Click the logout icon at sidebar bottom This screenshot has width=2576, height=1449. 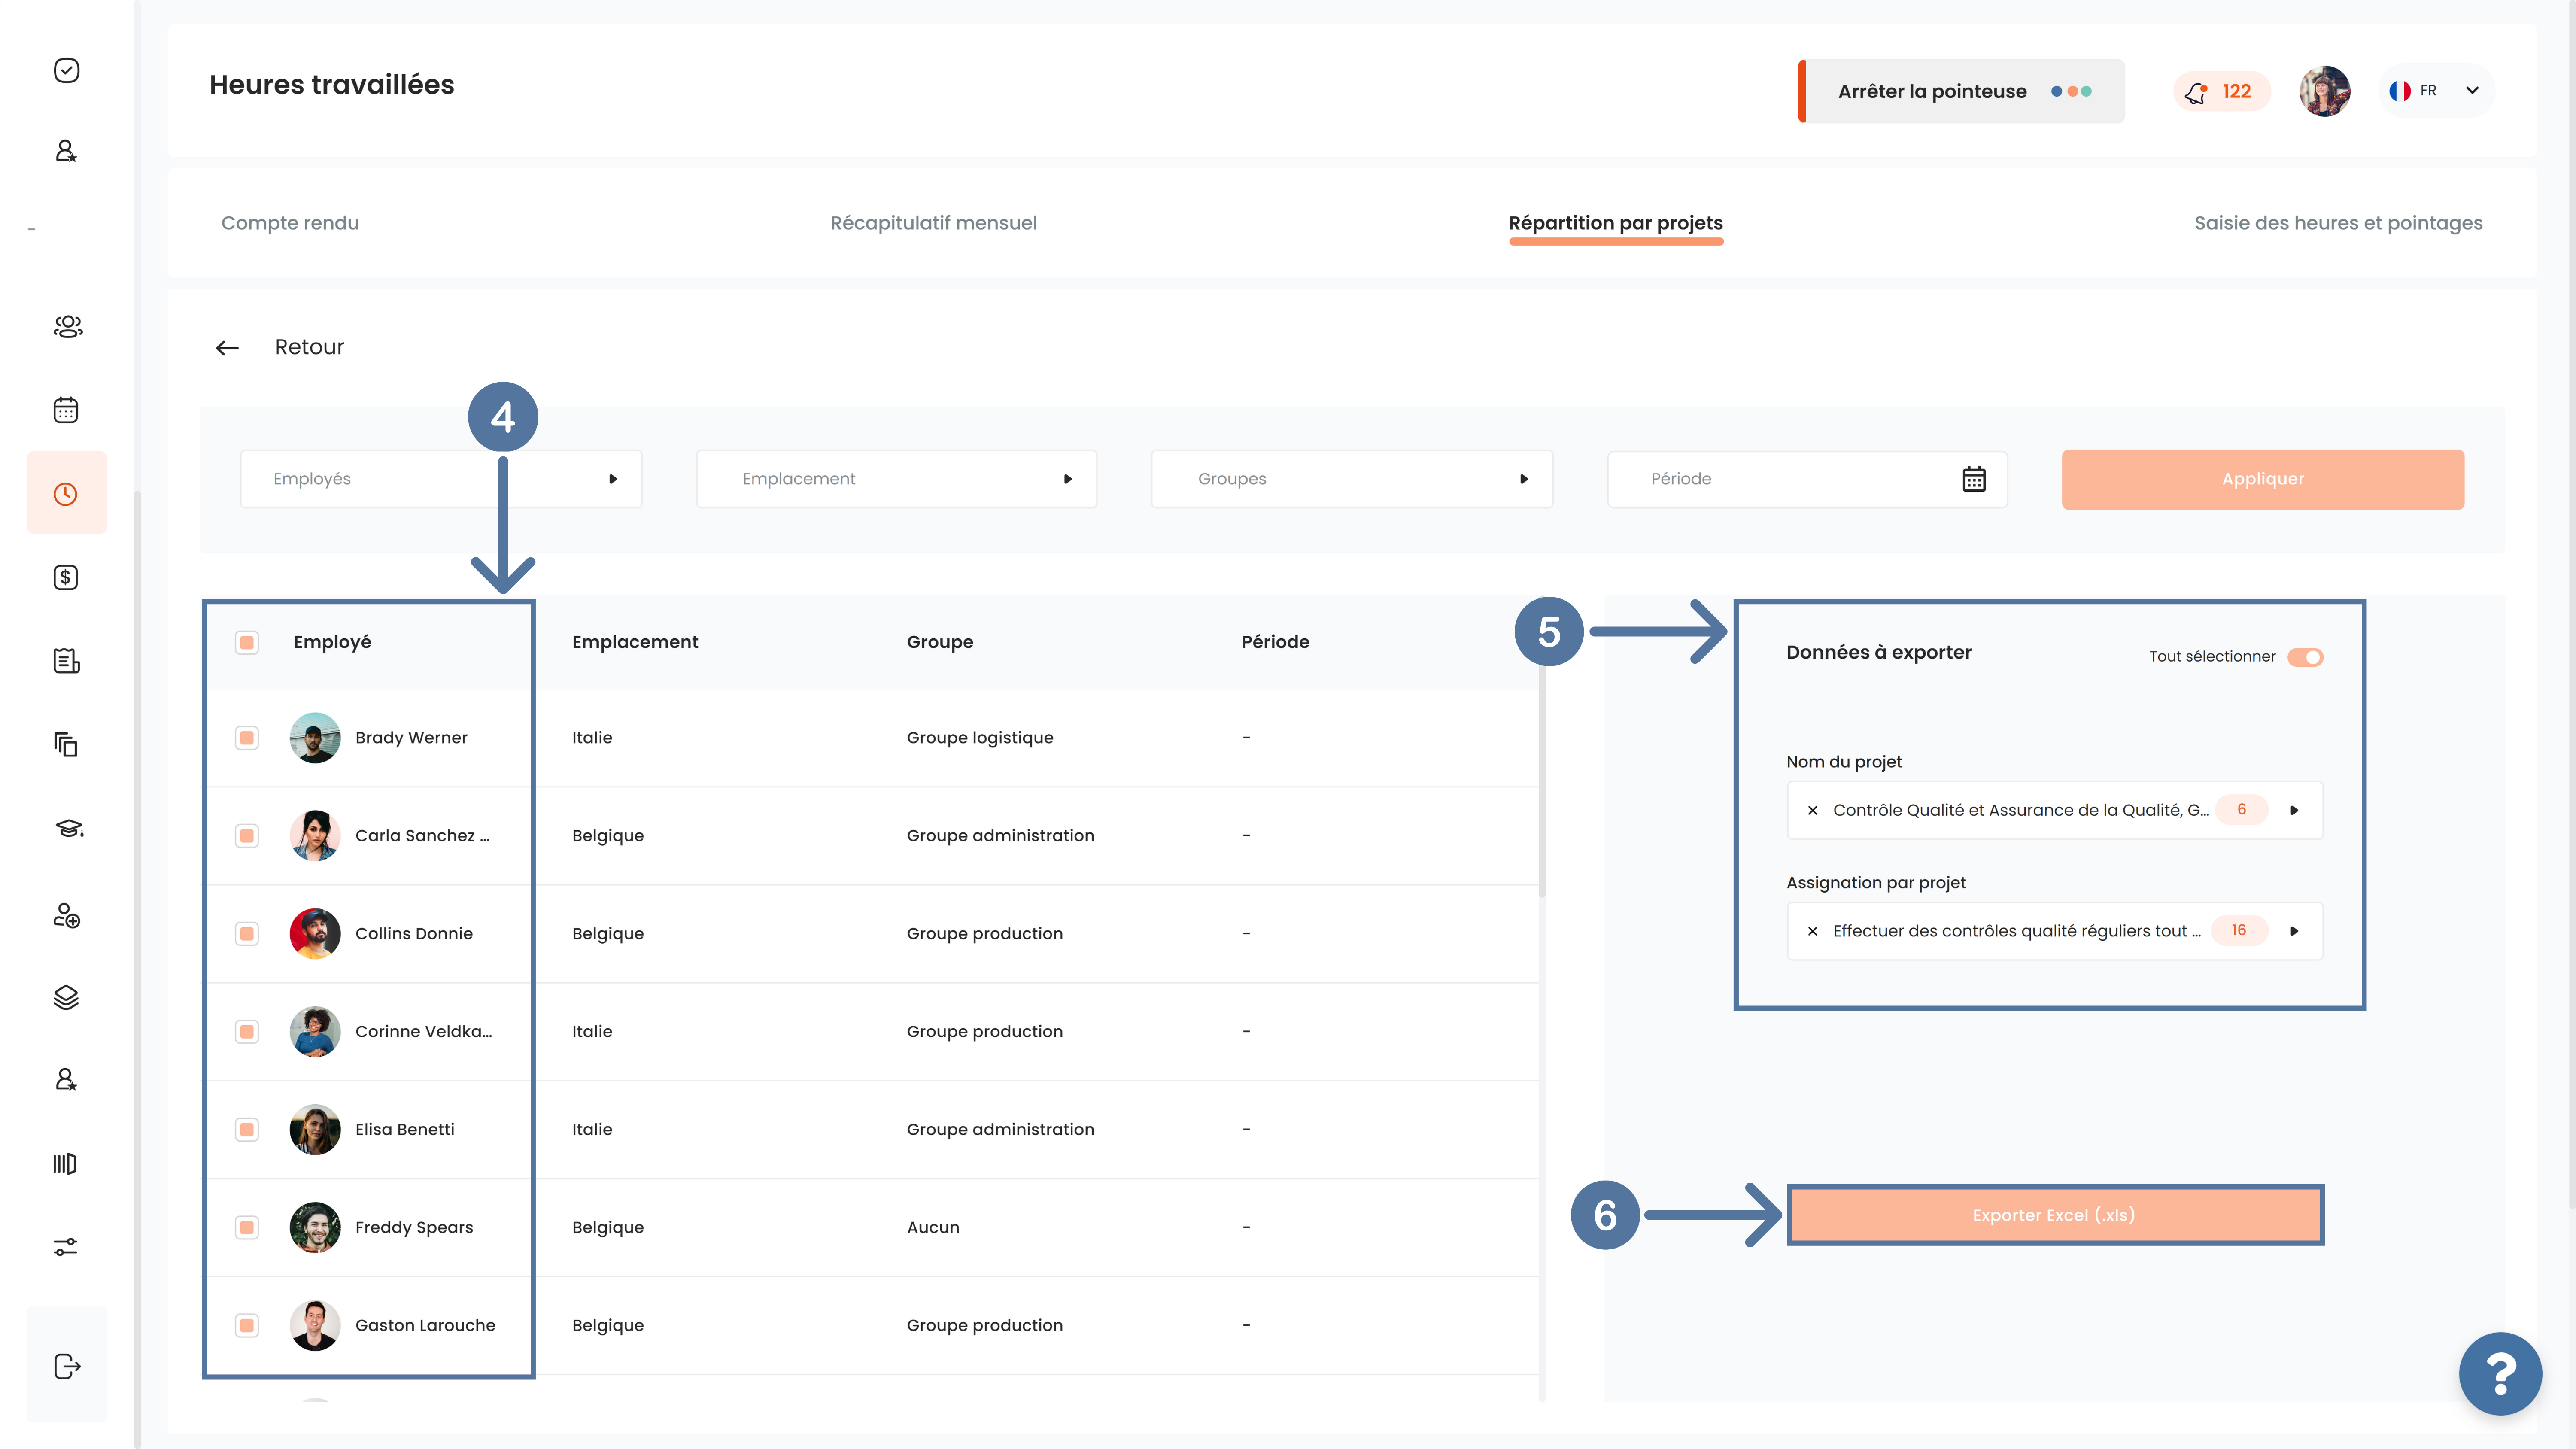(x=67, y=1366)
